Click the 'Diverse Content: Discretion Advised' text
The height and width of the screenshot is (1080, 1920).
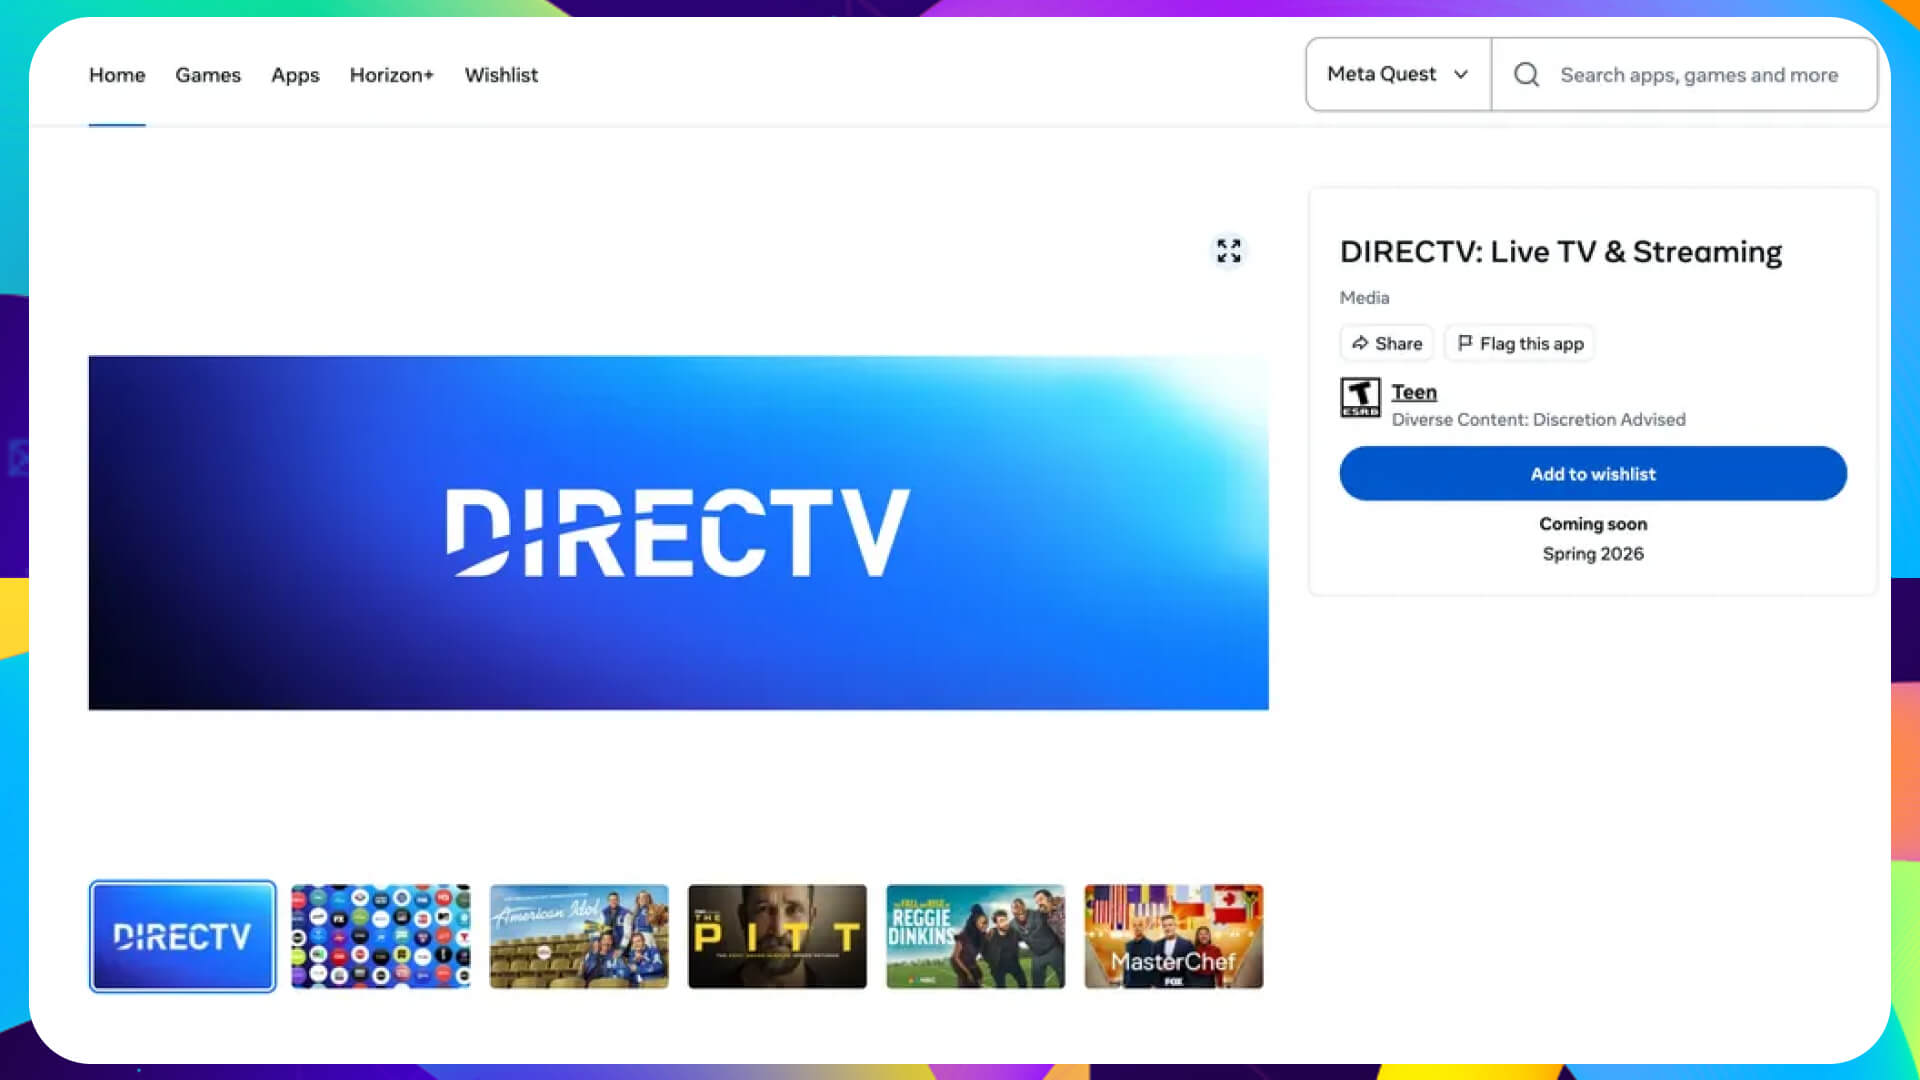click(x=1538, y=420)
